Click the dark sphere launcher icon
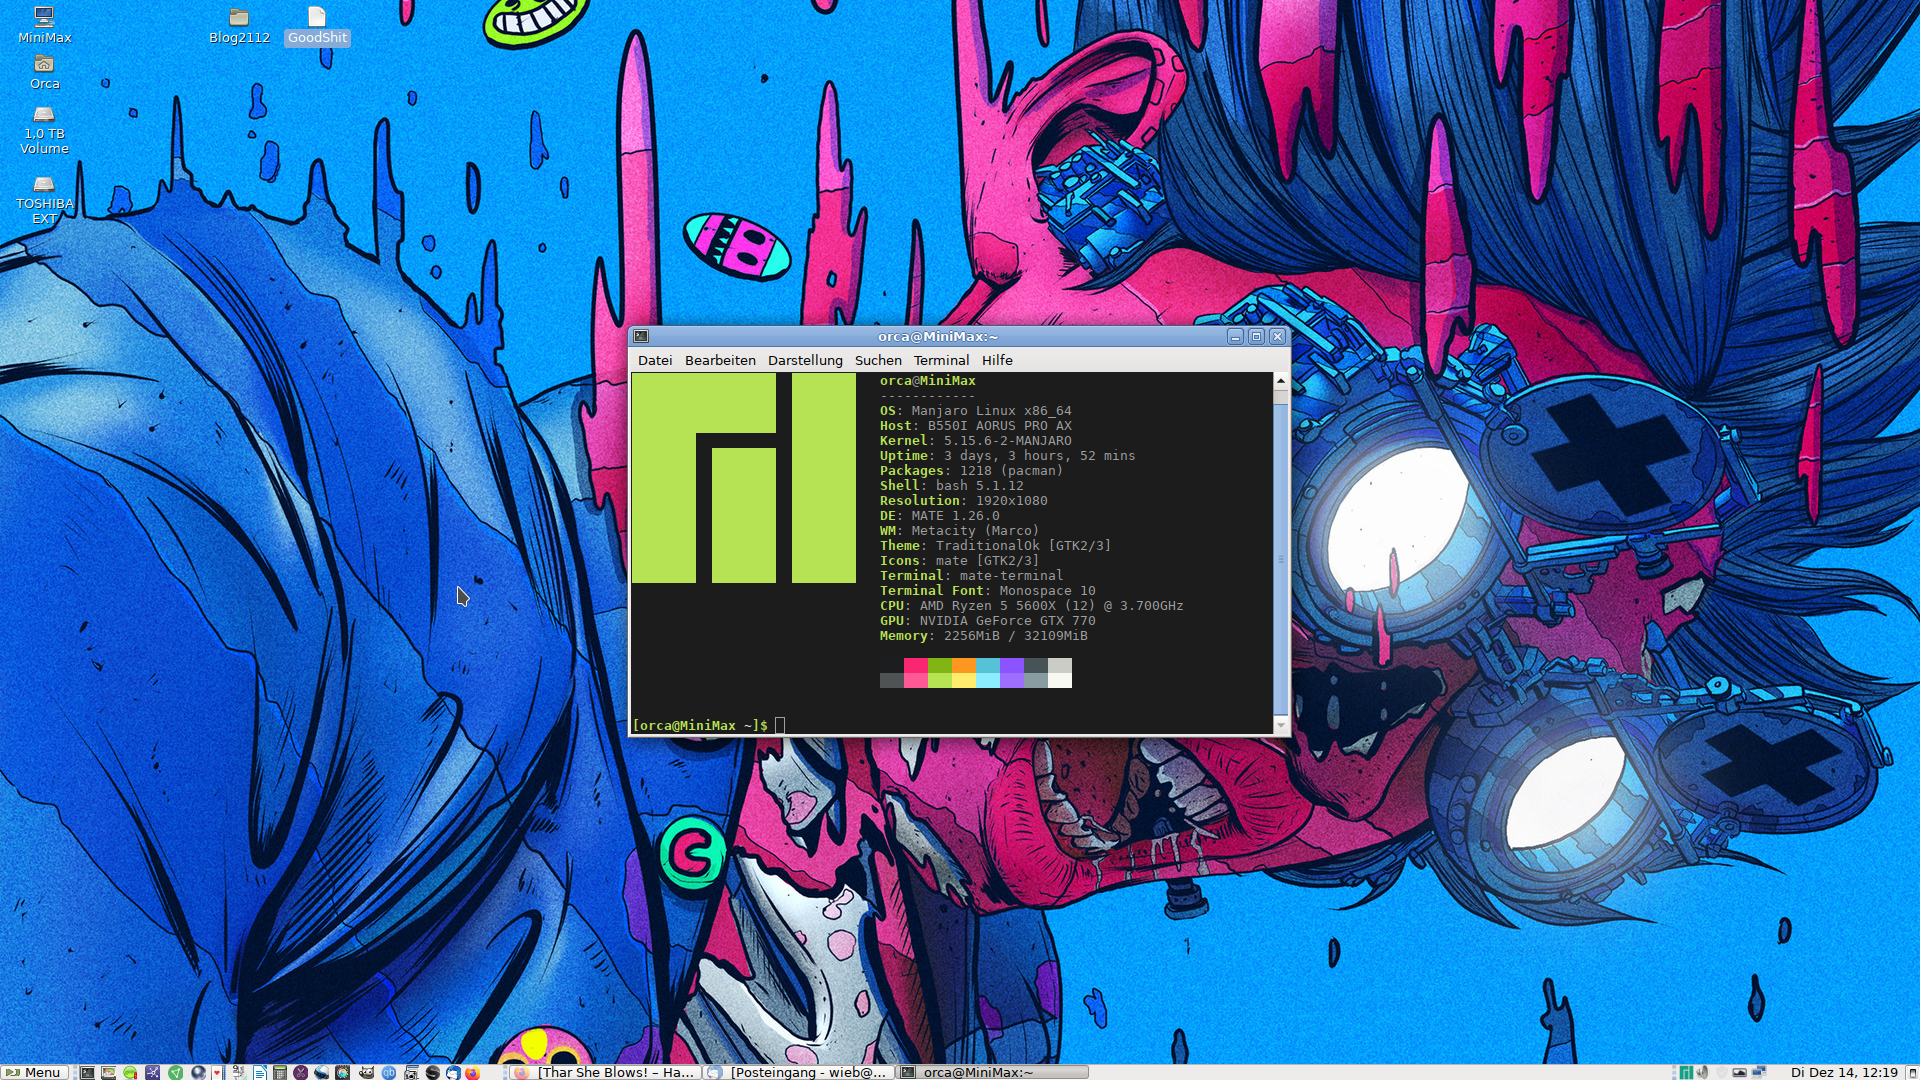1920x1080 pixels. (x=198, y=1072)
